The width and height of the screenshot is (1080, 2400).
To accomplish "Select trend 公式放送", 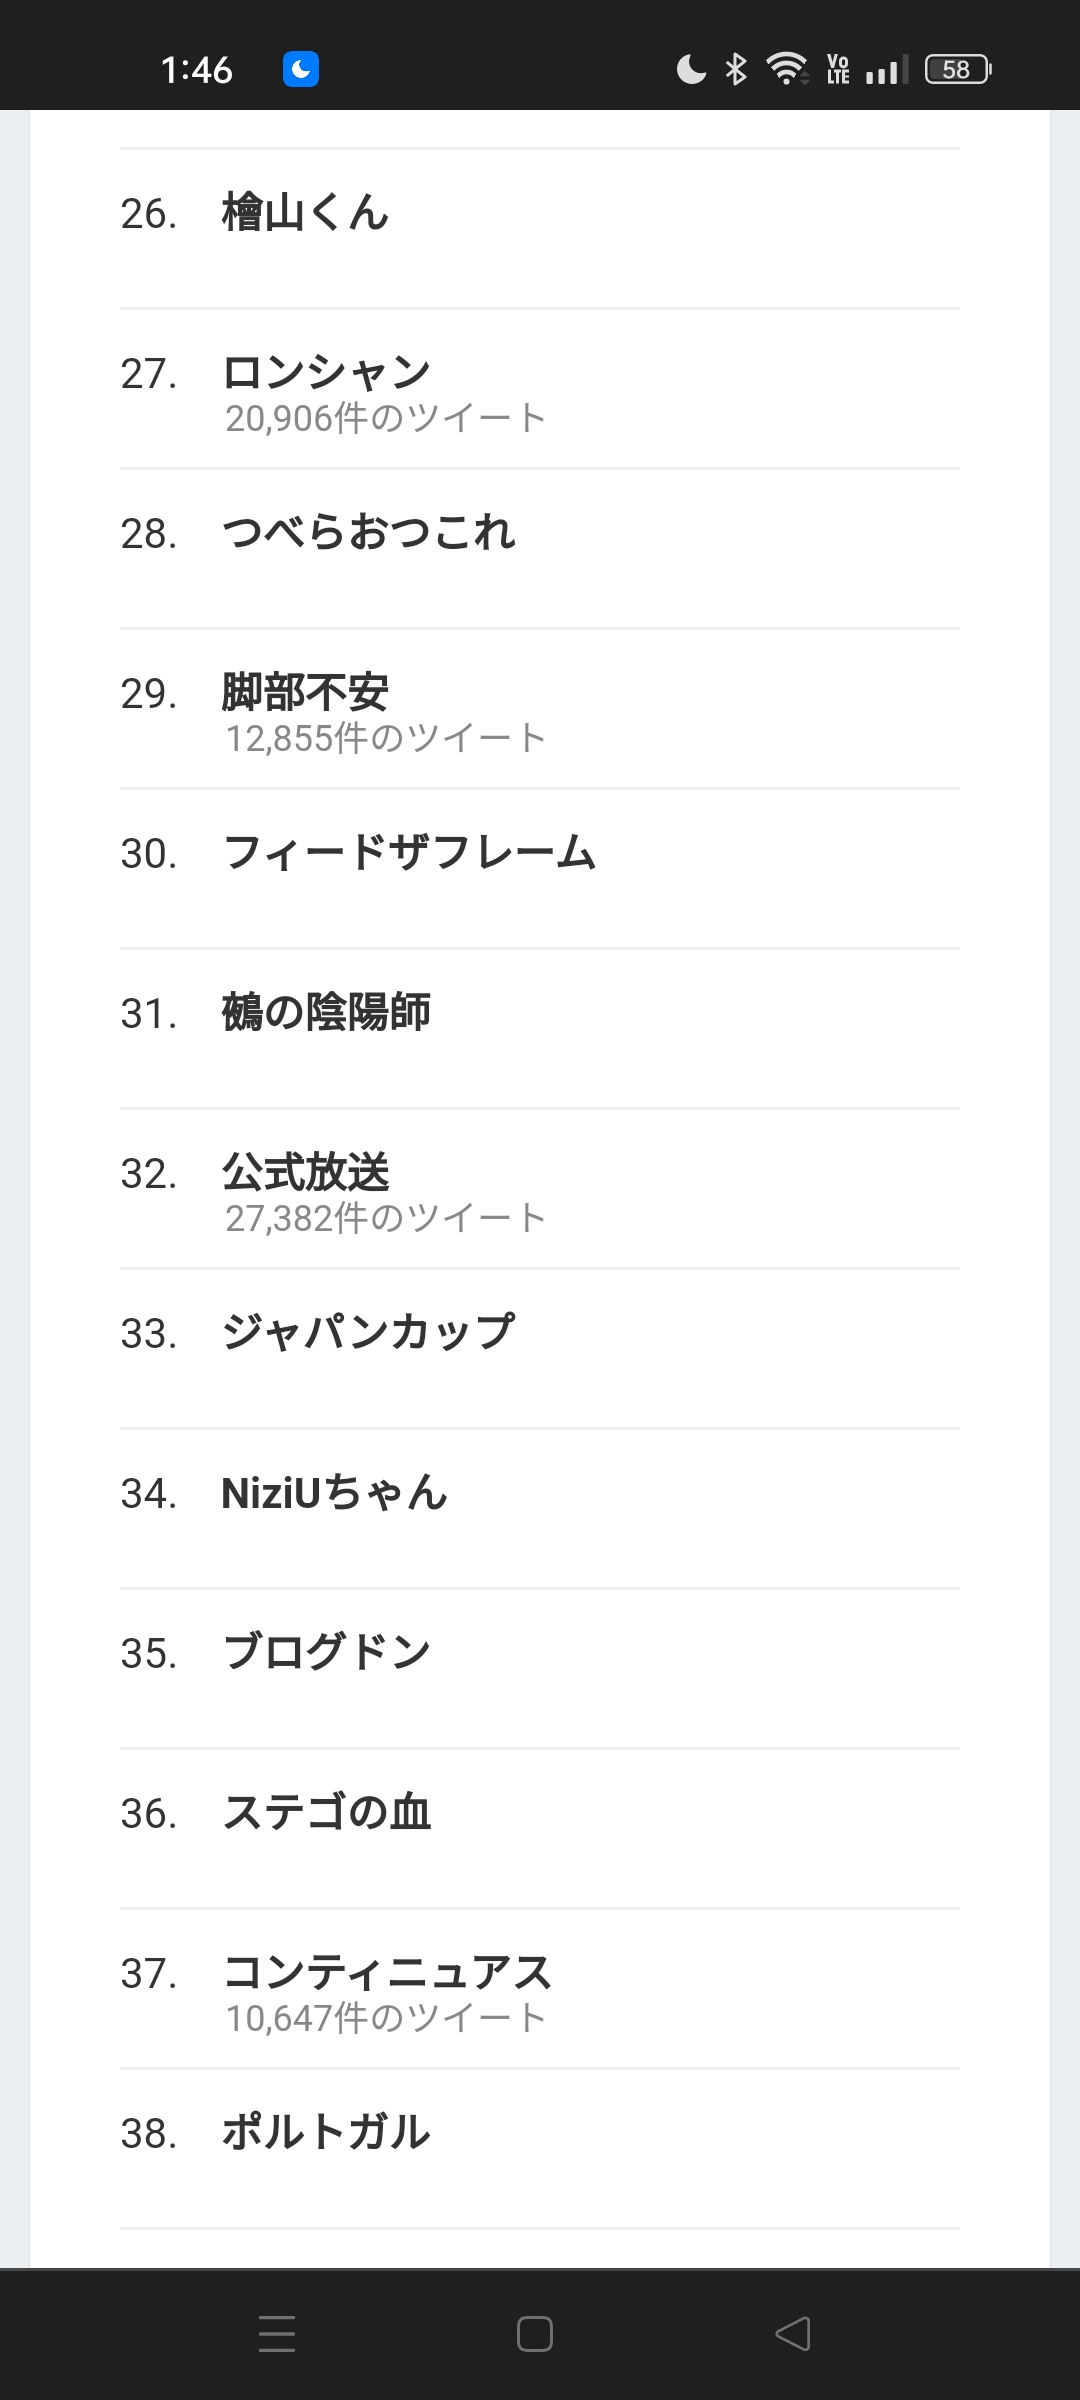I will (x=305, y=1173).
